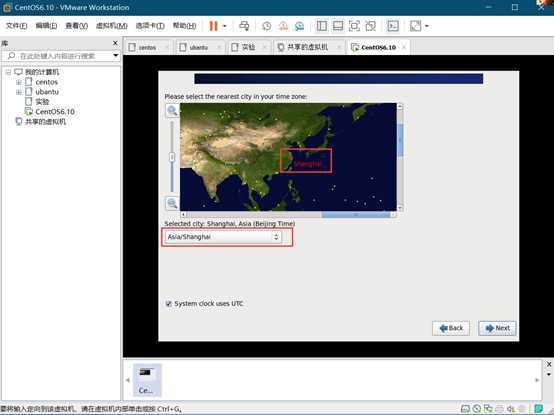Toggle System clock uses UTC checkbox
Viewport: 554px width, 415px height.
point(169,303)
